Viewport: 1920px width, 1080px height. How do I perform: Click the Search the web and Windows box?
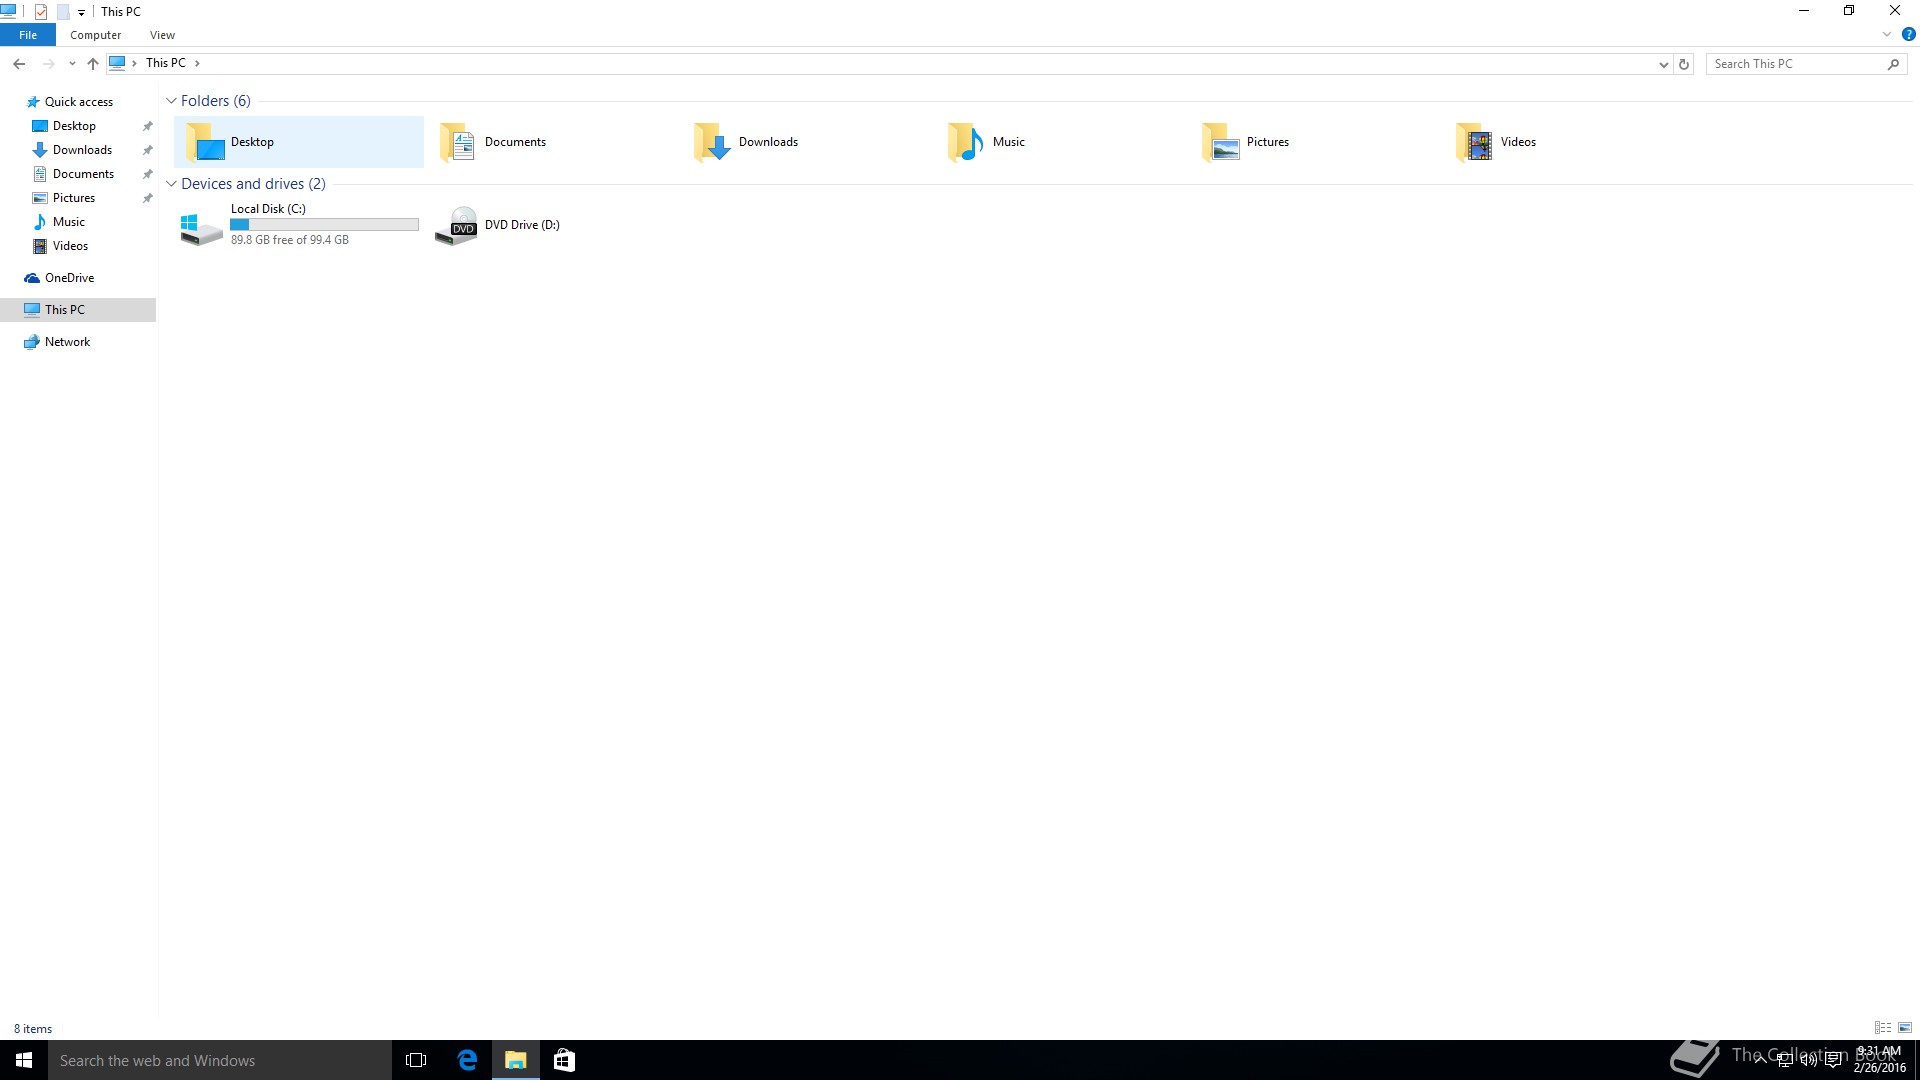tap(220, 1060)
